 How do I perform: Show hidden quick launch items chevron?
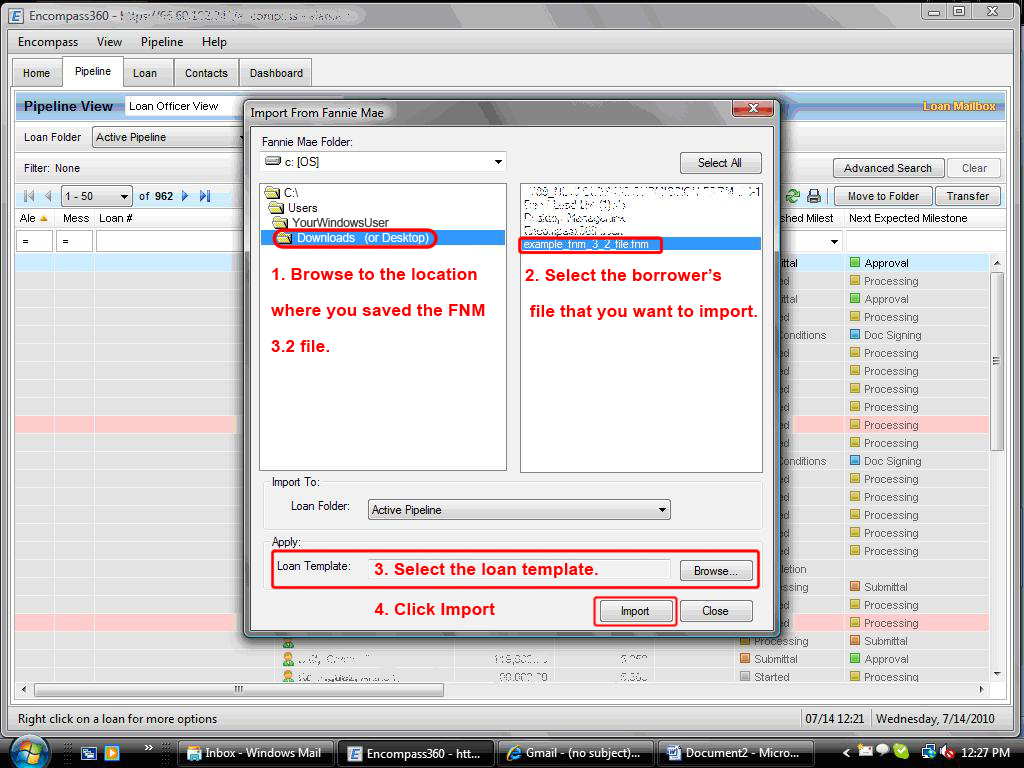[x=148, y=748]
